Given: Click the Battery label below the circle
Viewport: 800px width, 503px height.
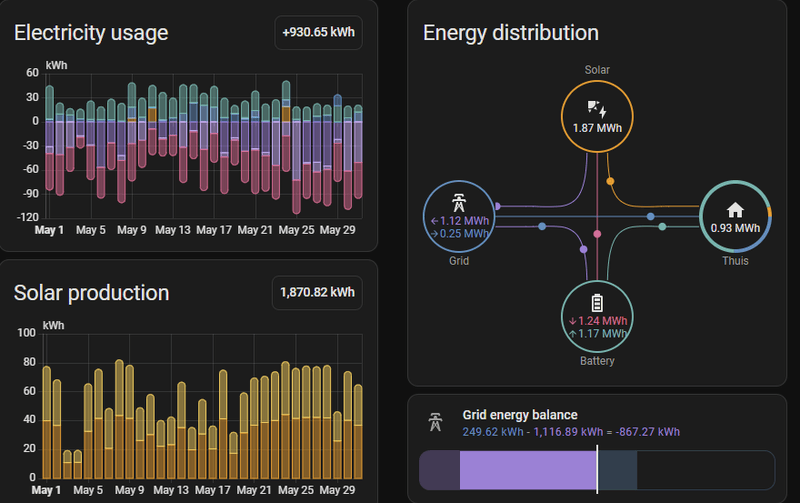Looking at the screenshot, I should coord(597,361).
